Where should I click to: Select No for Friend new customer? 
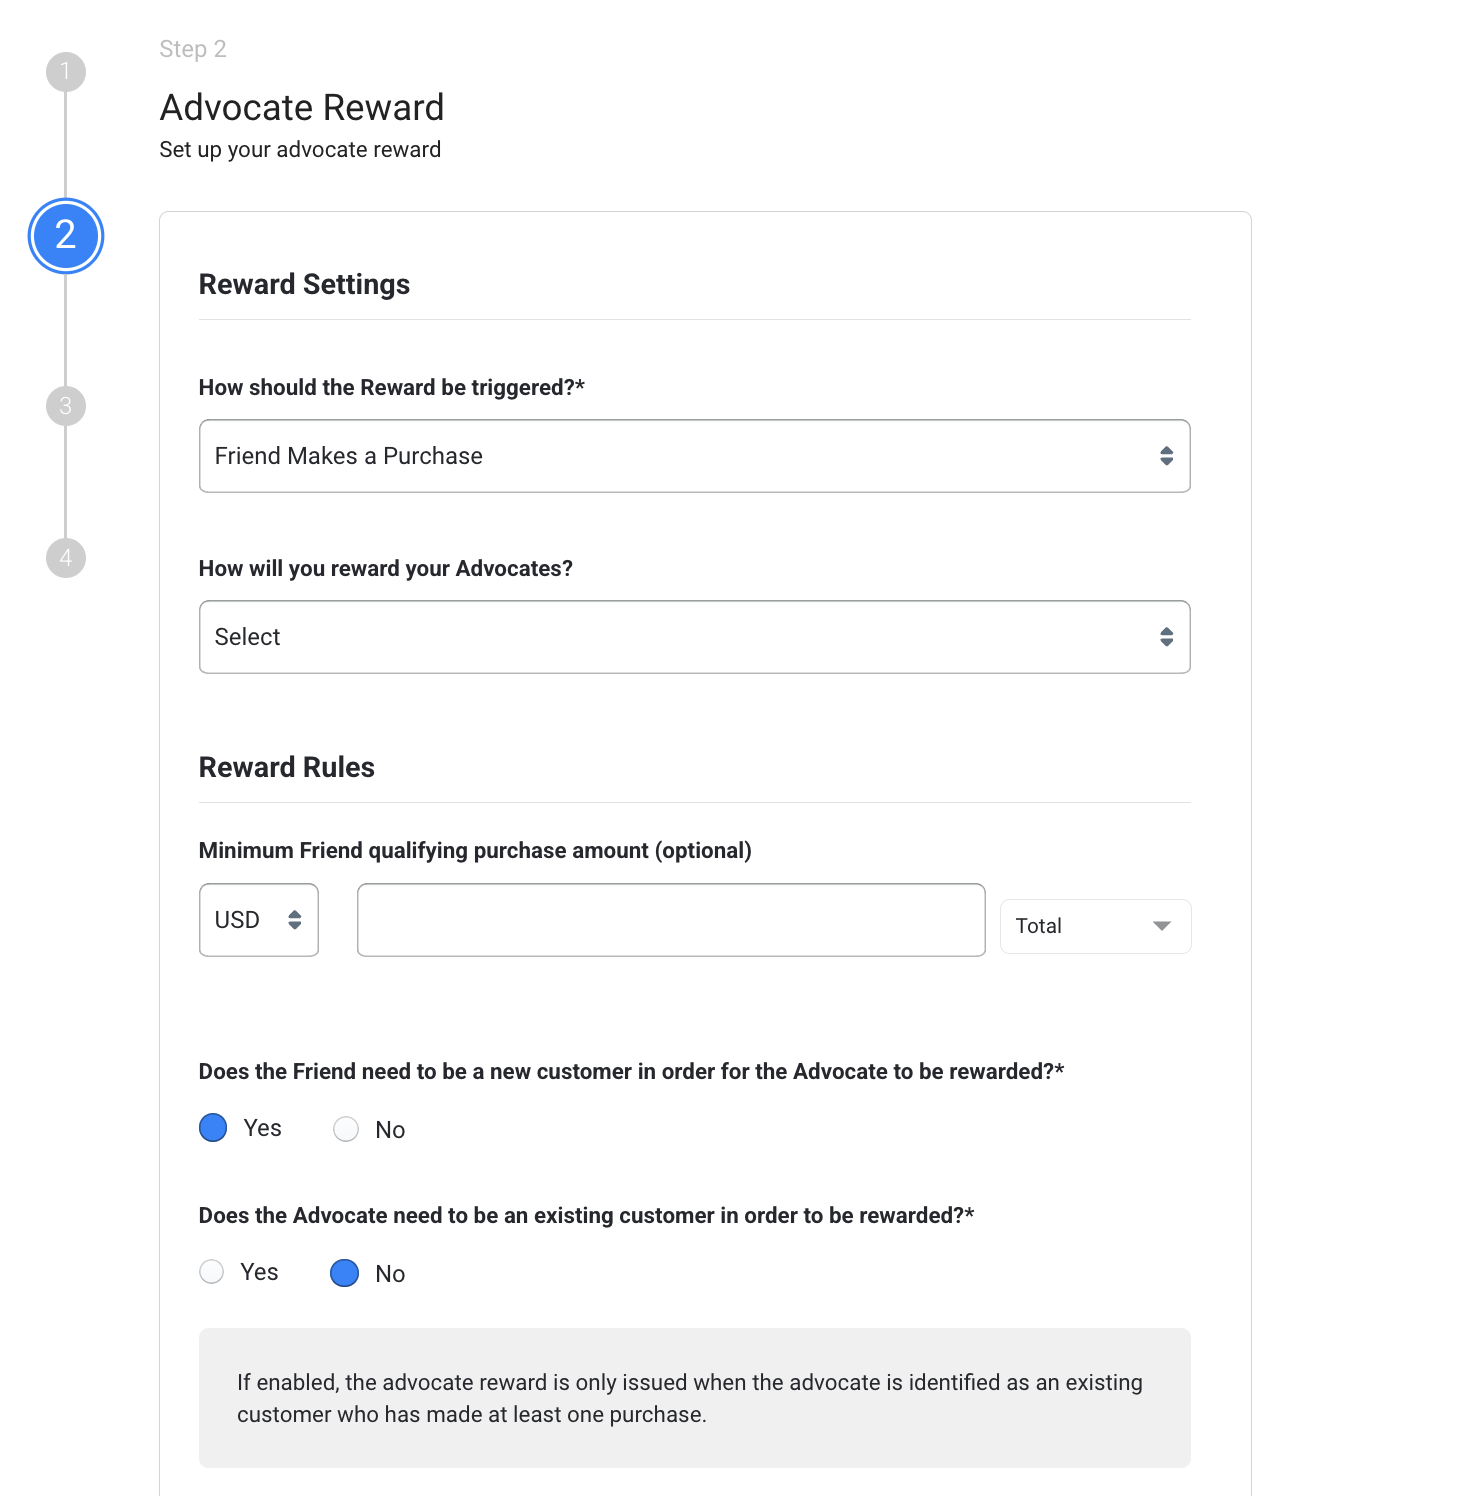tap(346, 1129)
